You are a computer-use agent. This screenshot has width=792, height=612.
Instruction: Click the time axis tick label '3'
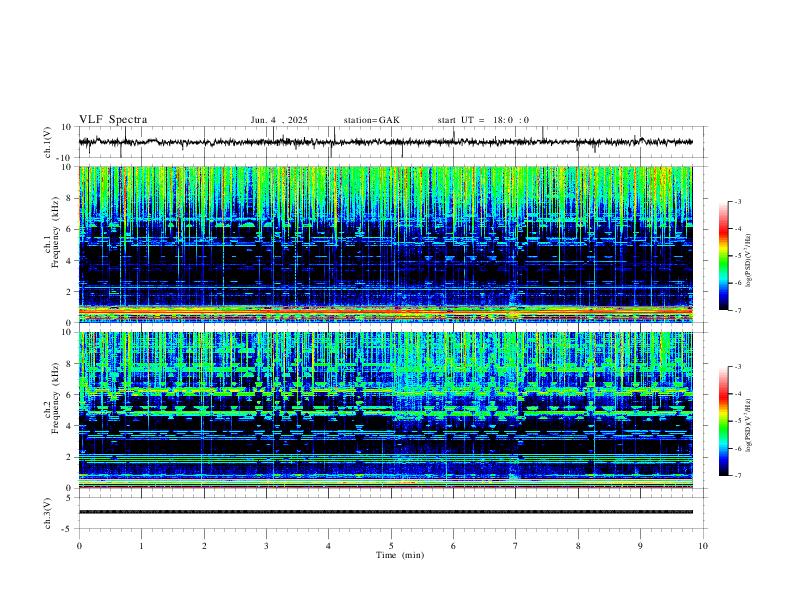266,546
